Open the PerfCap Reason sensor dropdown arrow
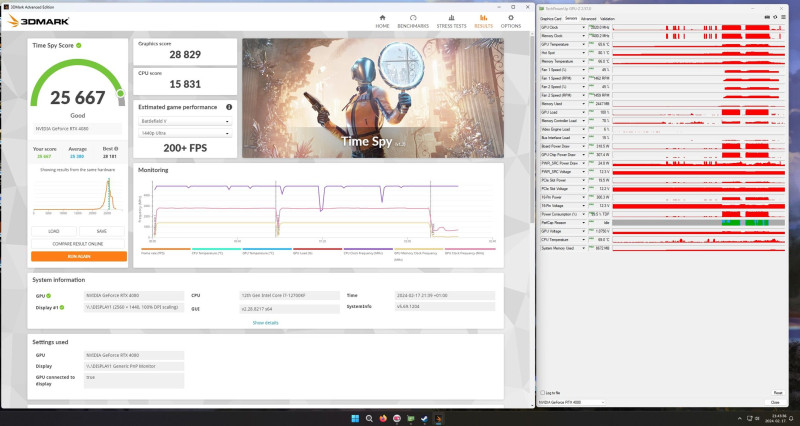This screenshot has height=426, width=800. (x=584, y=223)
